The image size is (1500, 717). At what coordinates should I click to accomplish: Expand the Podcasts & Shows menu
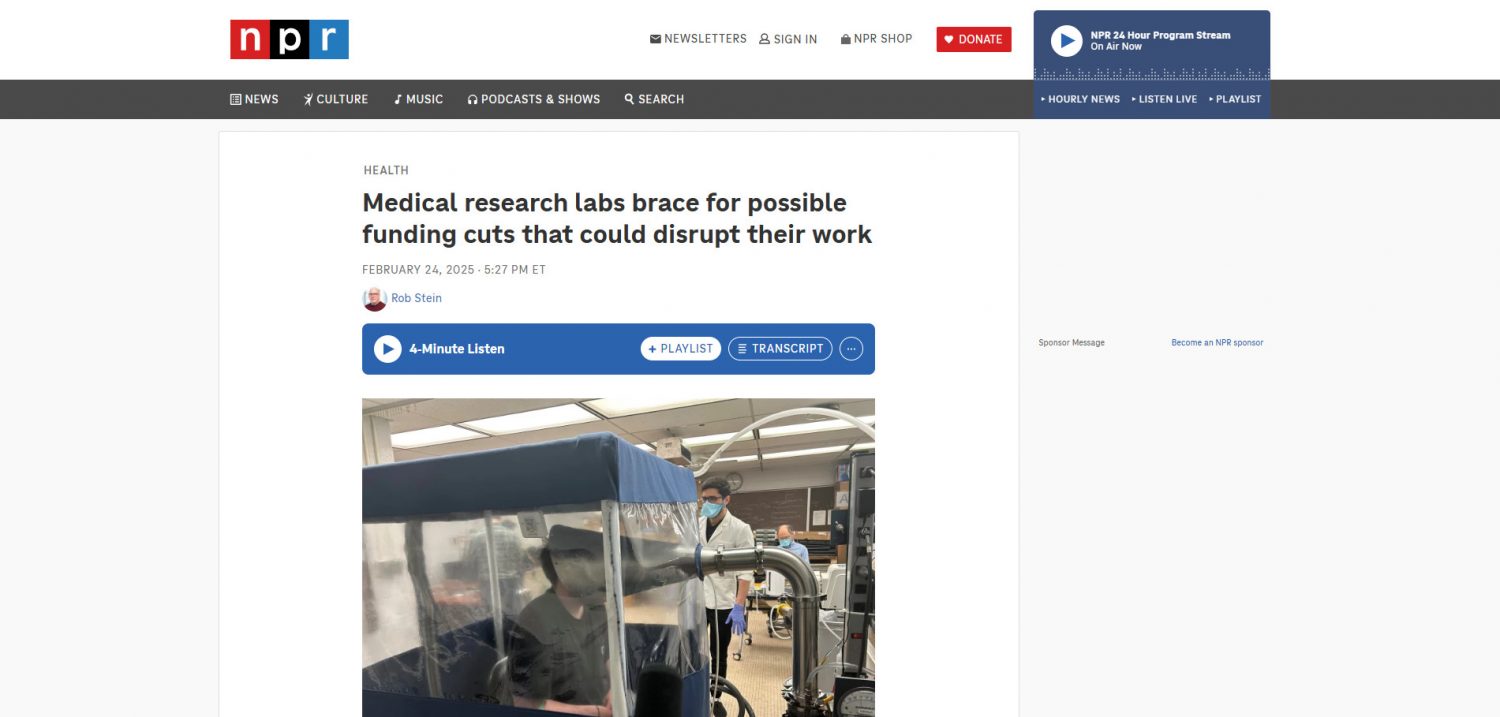pyautogui.click(x=534, y=99)
